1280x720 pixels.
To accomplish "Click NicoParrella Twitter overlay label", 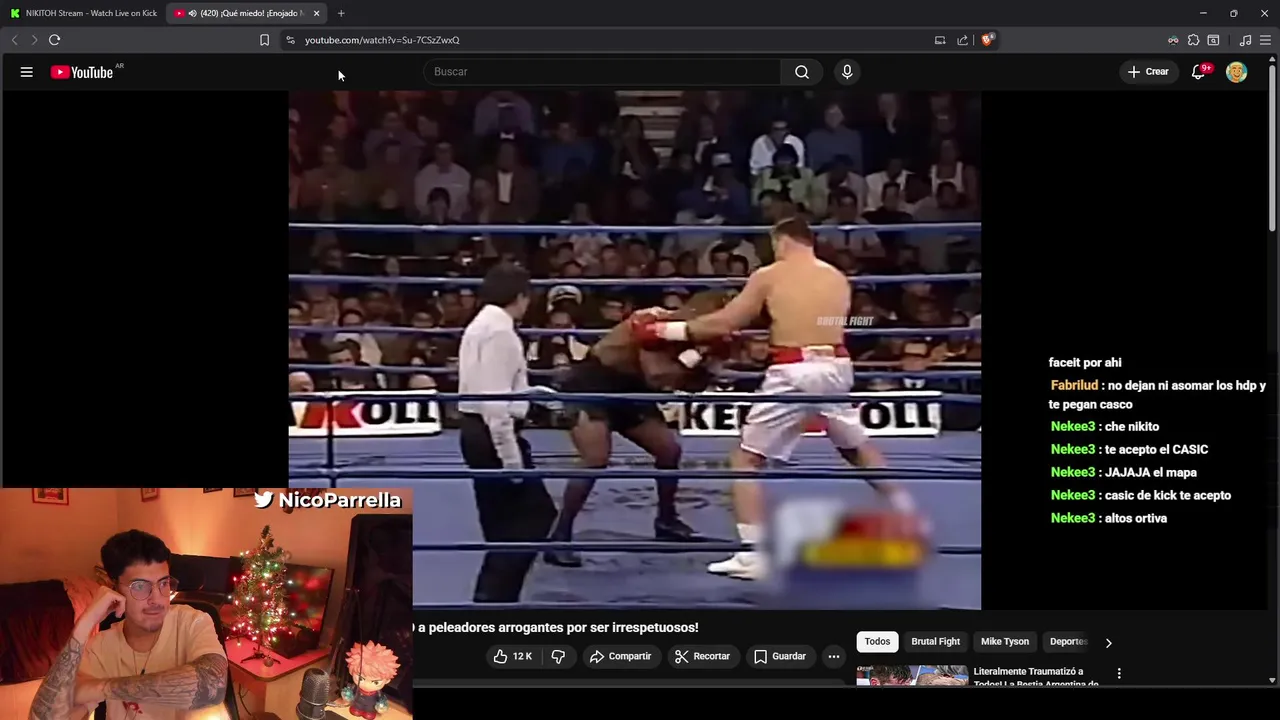I will [x=327, y=500].
